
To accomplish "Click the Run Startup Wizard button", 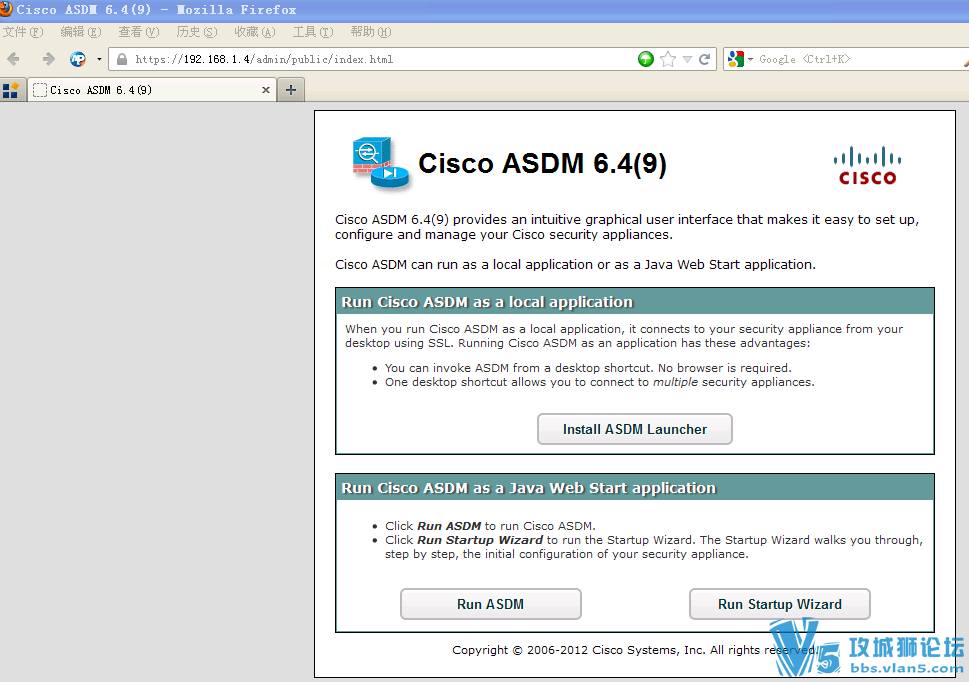I will pos(780,604).
